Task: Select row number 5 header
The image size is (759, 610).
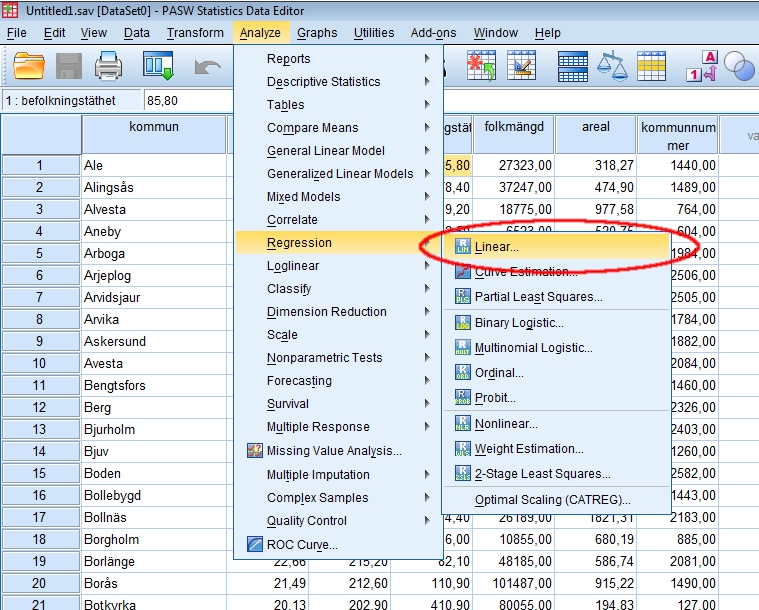Action: point(40,253)
